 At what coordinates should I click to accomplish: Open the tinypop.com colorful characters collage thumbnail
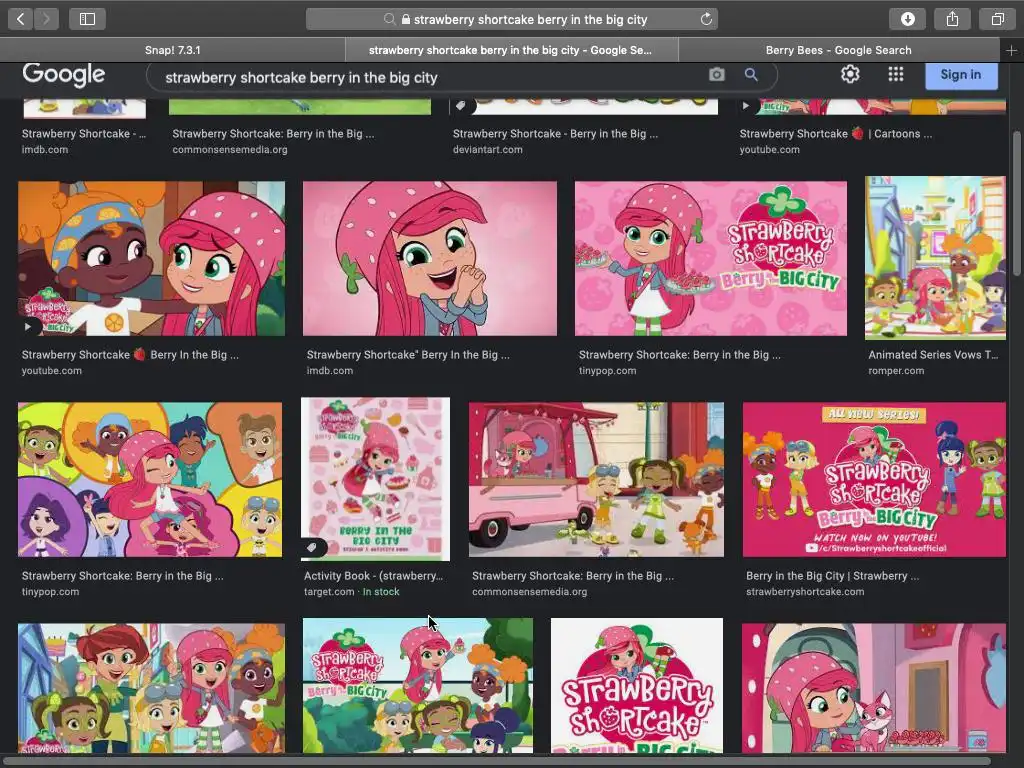click(150, 479)
